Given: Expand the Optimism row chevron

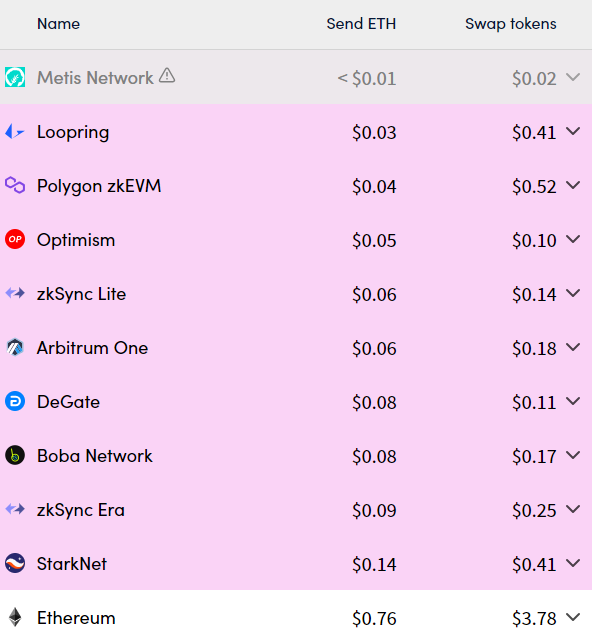Looking at the screenshot, I should pyautogui.click(x=573, y=239).
